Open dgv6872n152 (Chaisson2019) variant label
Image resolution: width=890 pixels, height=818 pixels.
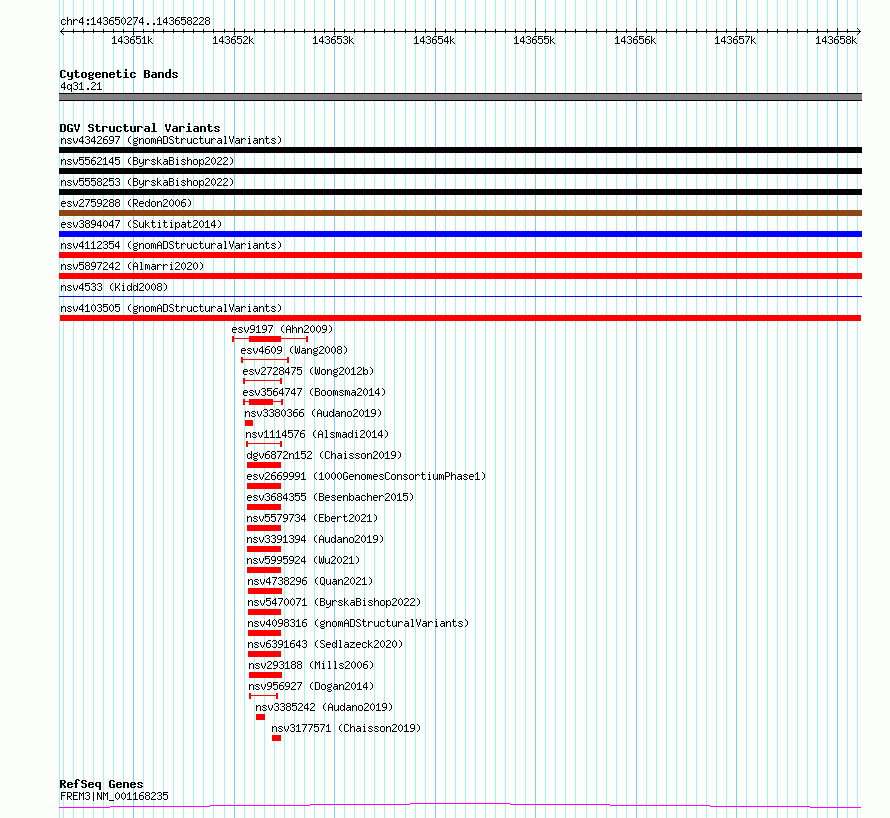[324, 455]
